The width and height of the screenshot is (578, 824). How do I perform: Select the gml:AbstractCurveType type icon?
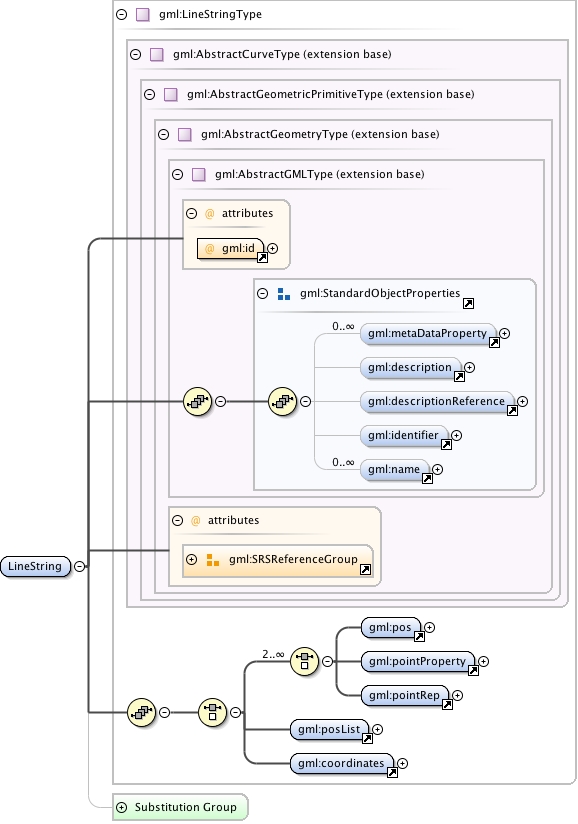pyautogui.click(x=157, y=54)
